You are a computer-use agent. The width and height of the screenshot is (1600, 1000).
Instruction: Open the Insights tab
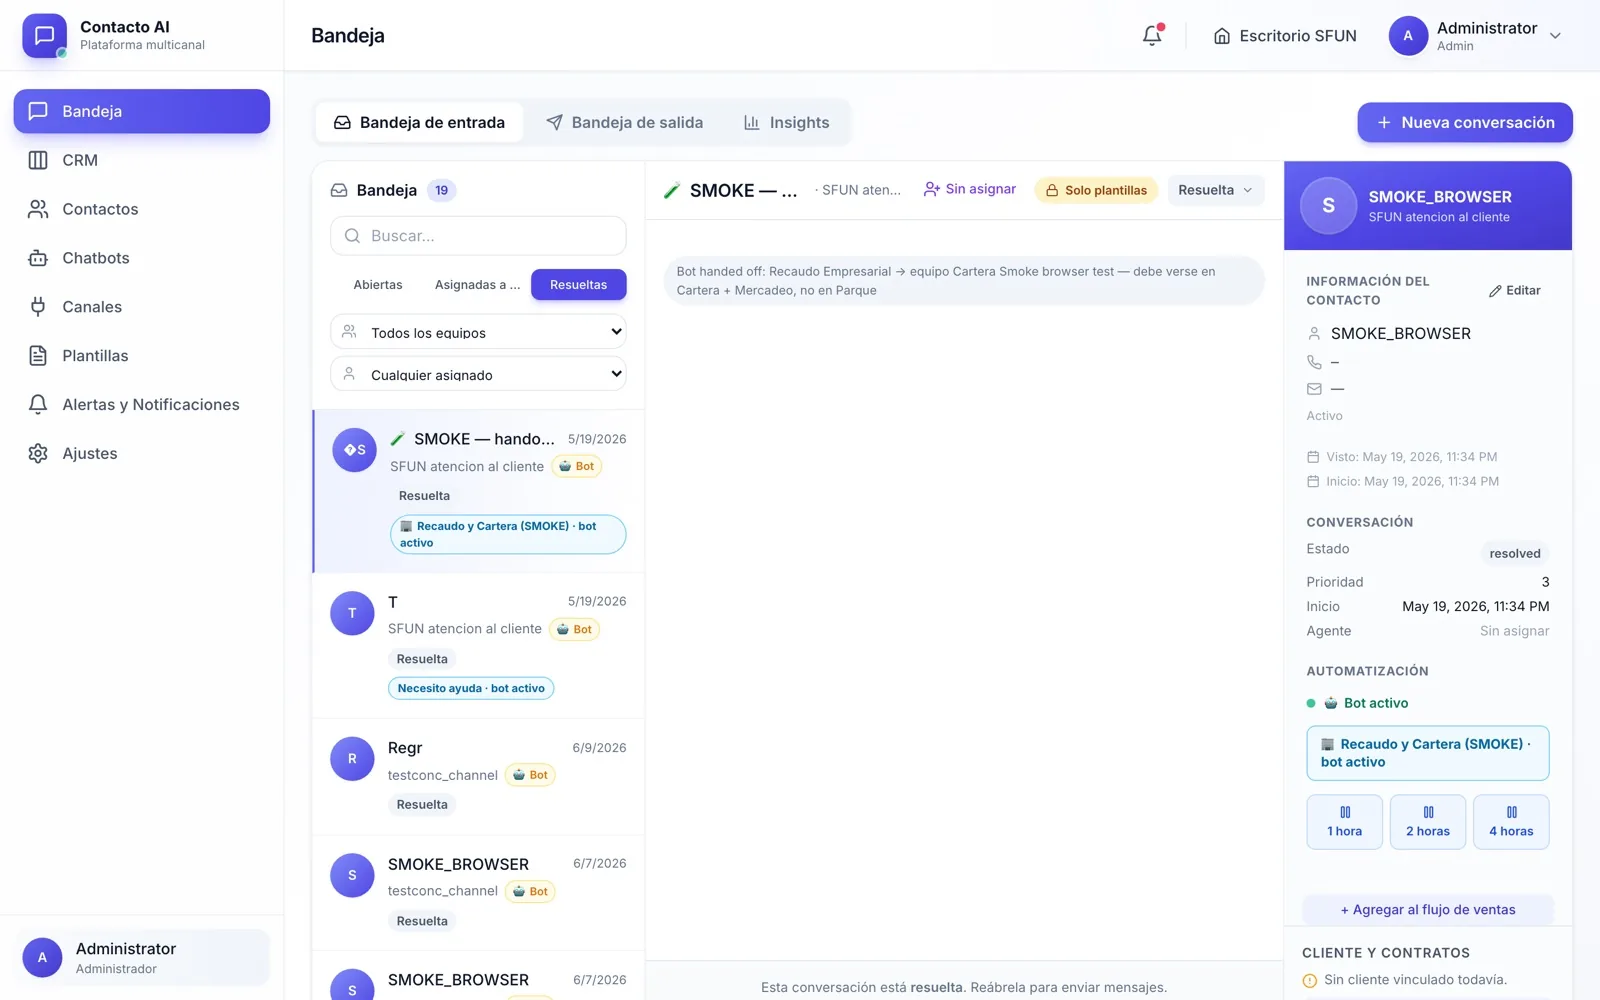[786, 122]
